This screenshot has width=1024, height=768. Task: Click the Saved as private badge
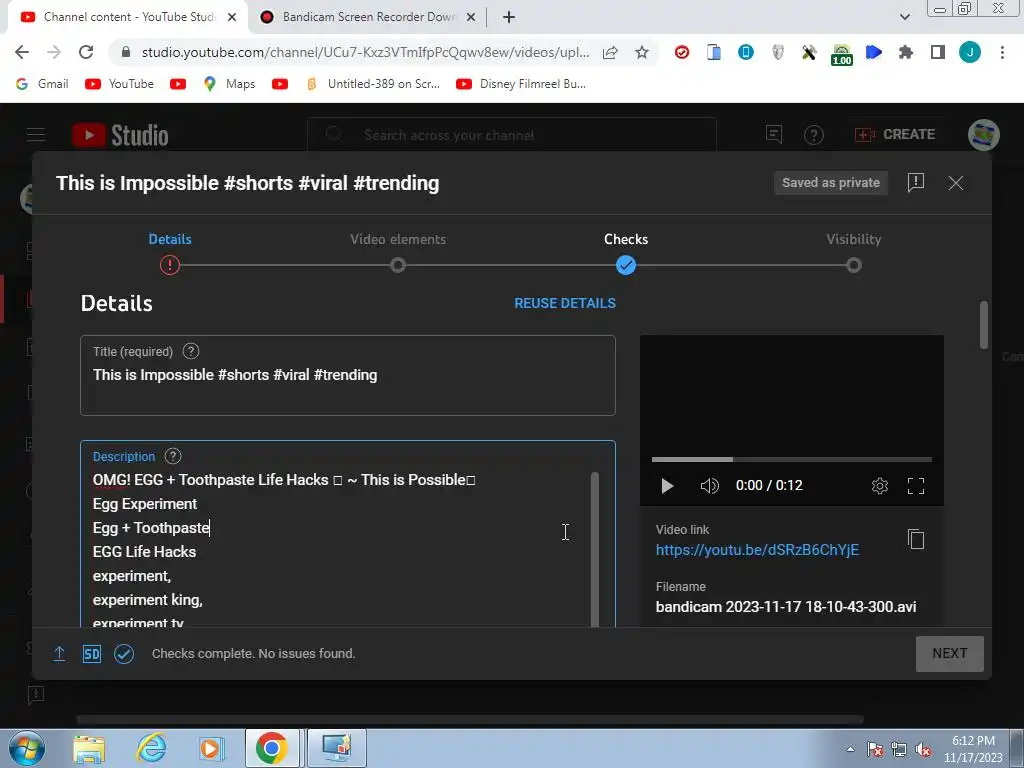tap(831, 183)
